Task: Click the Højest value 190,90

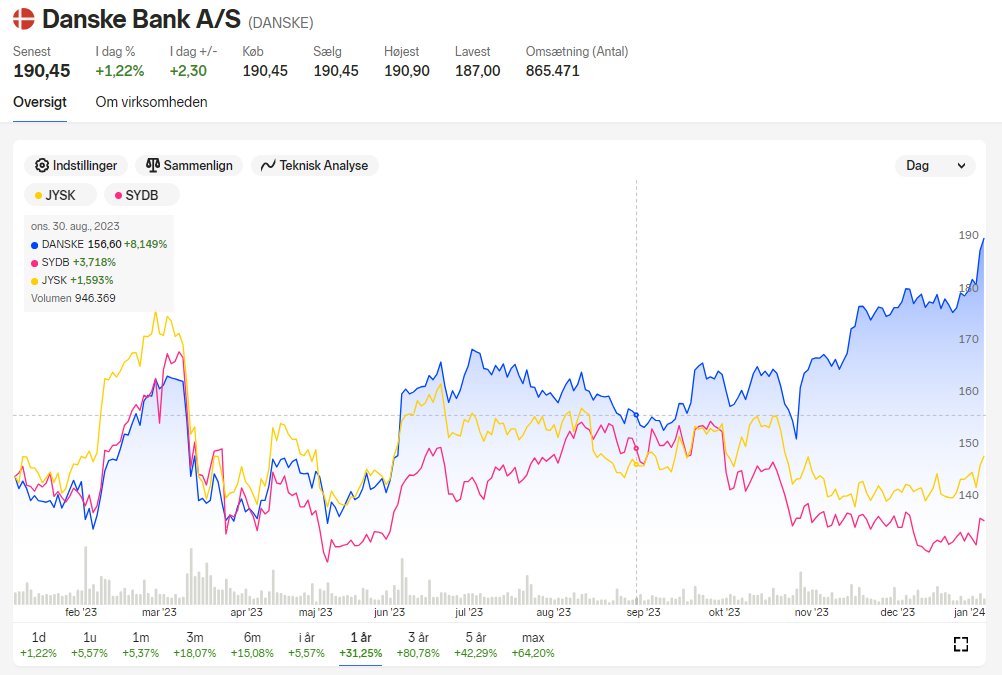Action: [406, 71]
